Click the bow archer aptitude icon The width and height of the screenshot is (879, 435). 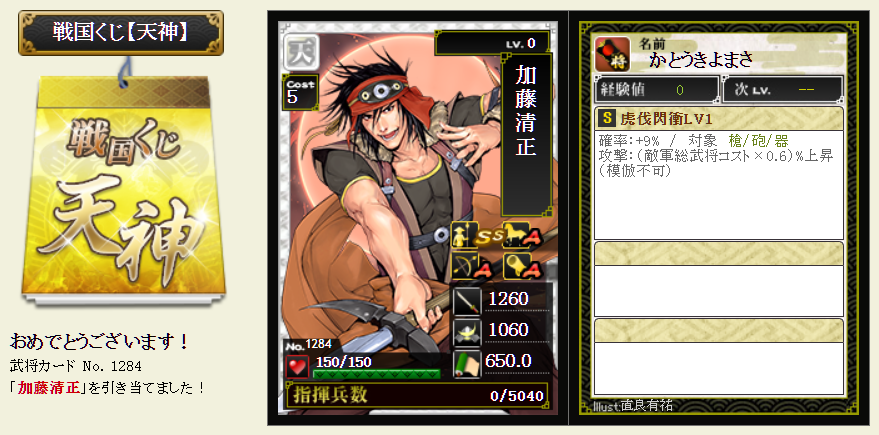tap(465, 266)
